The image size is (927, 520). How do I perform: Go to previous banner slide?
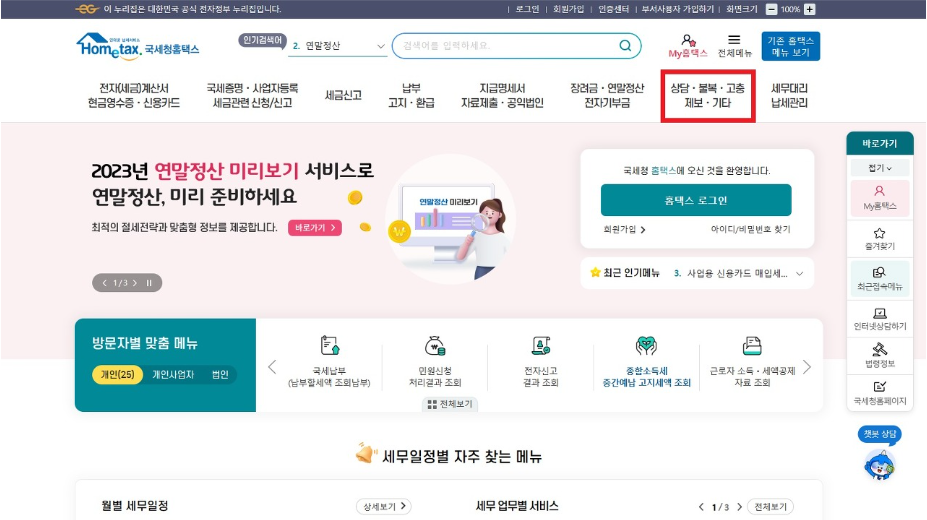[x=105, y=283]
